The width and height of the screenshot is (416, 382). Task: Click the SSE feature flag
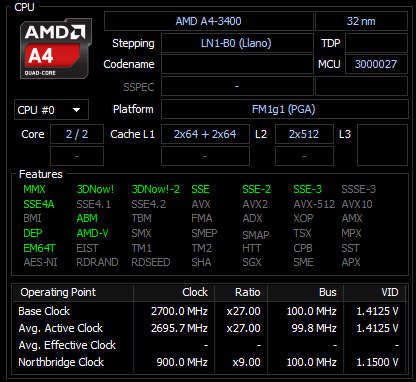tap(200, 189)
